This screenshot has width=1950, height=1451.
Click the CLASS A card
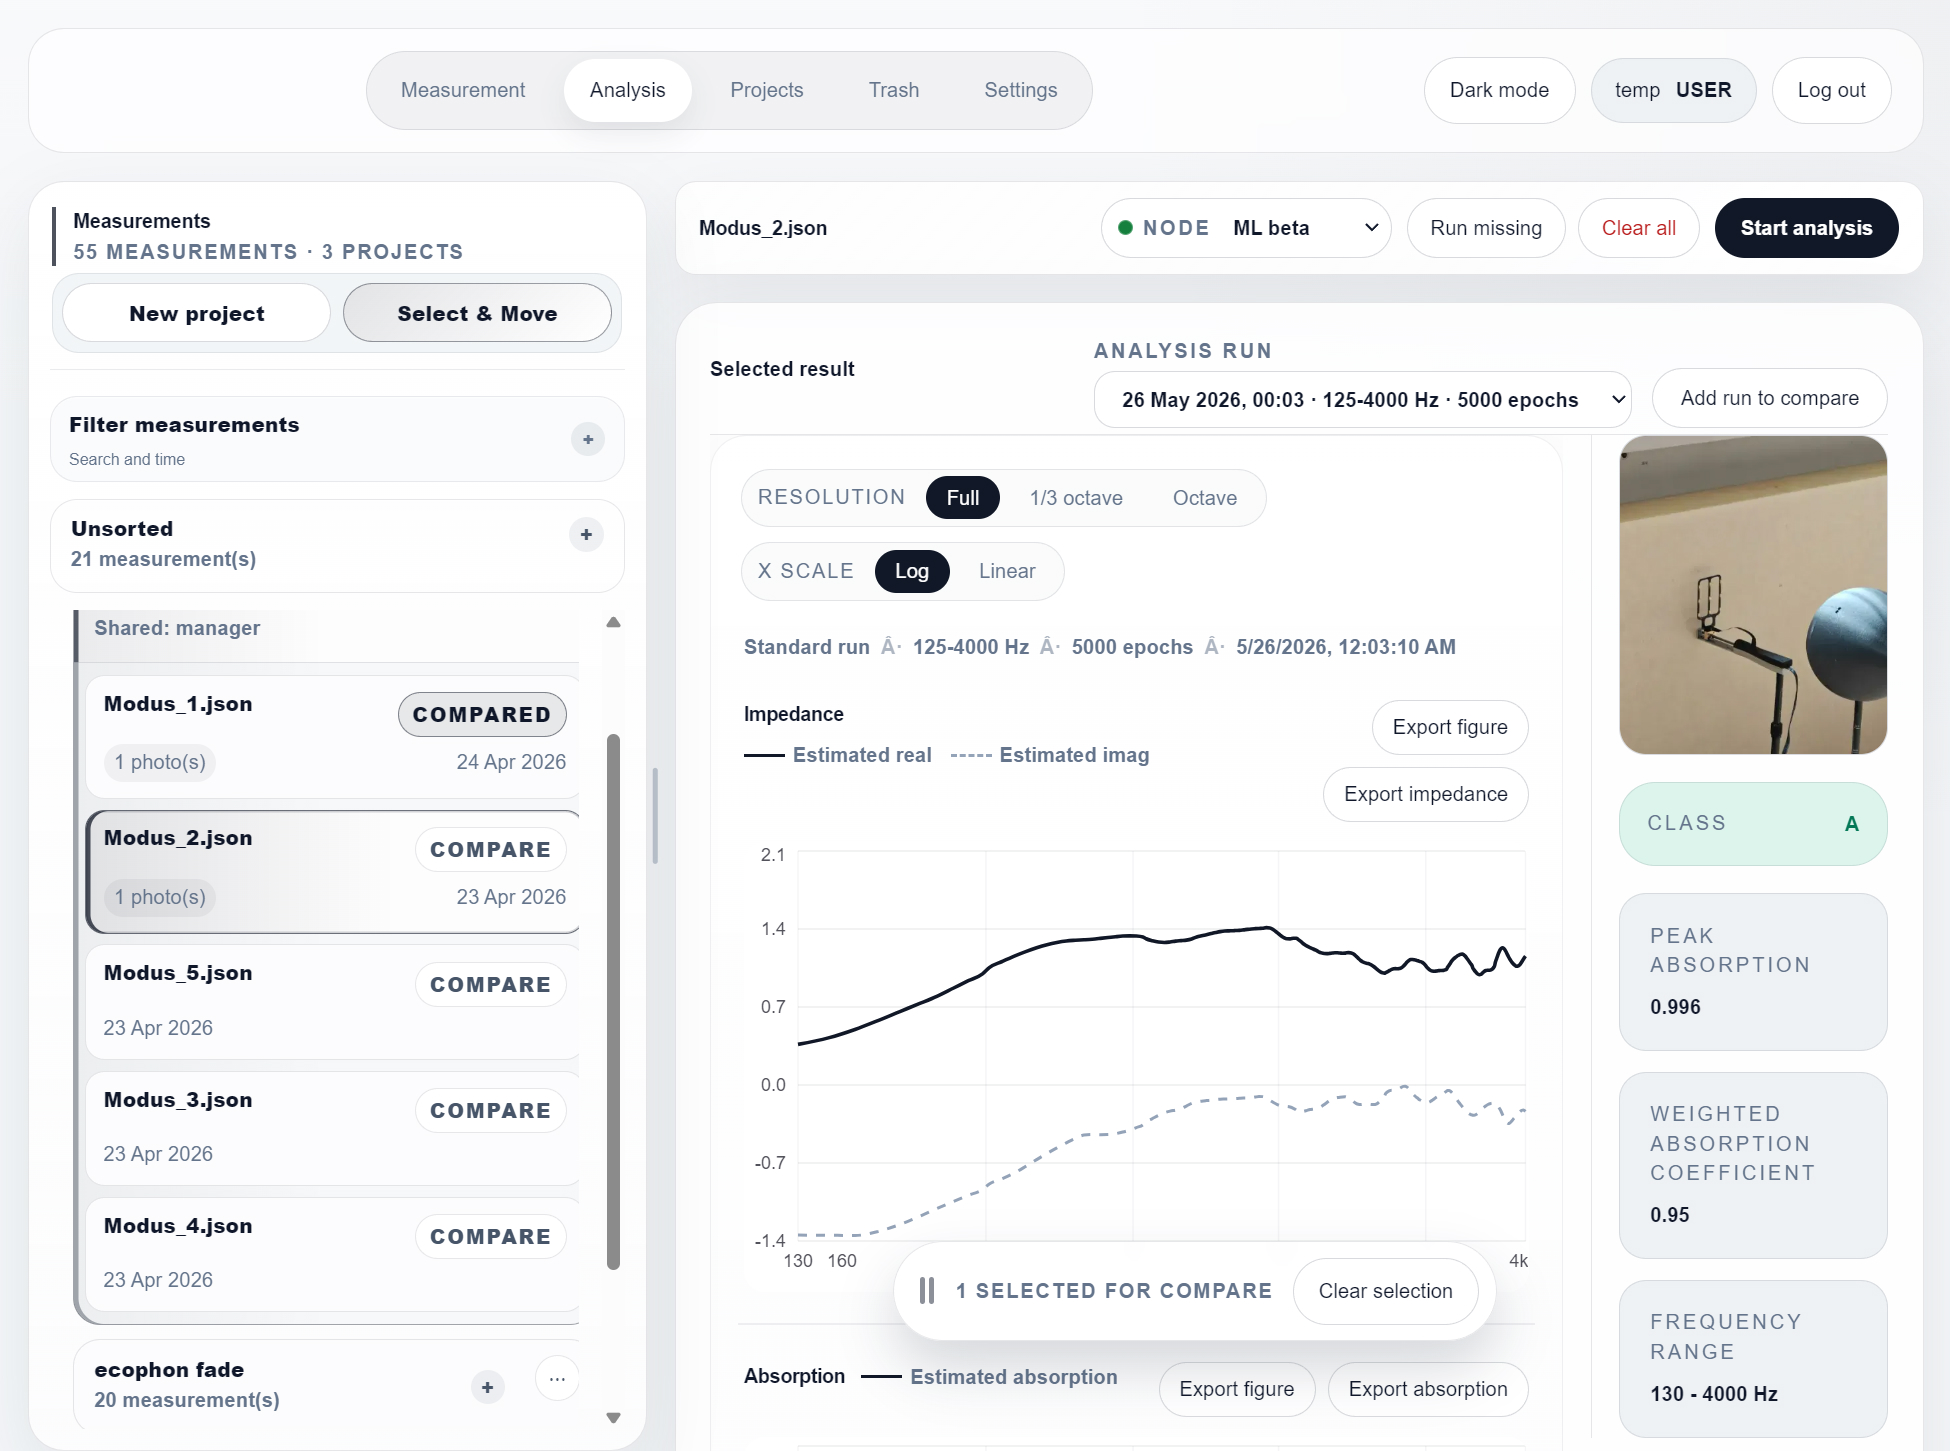click(1753, 823)
